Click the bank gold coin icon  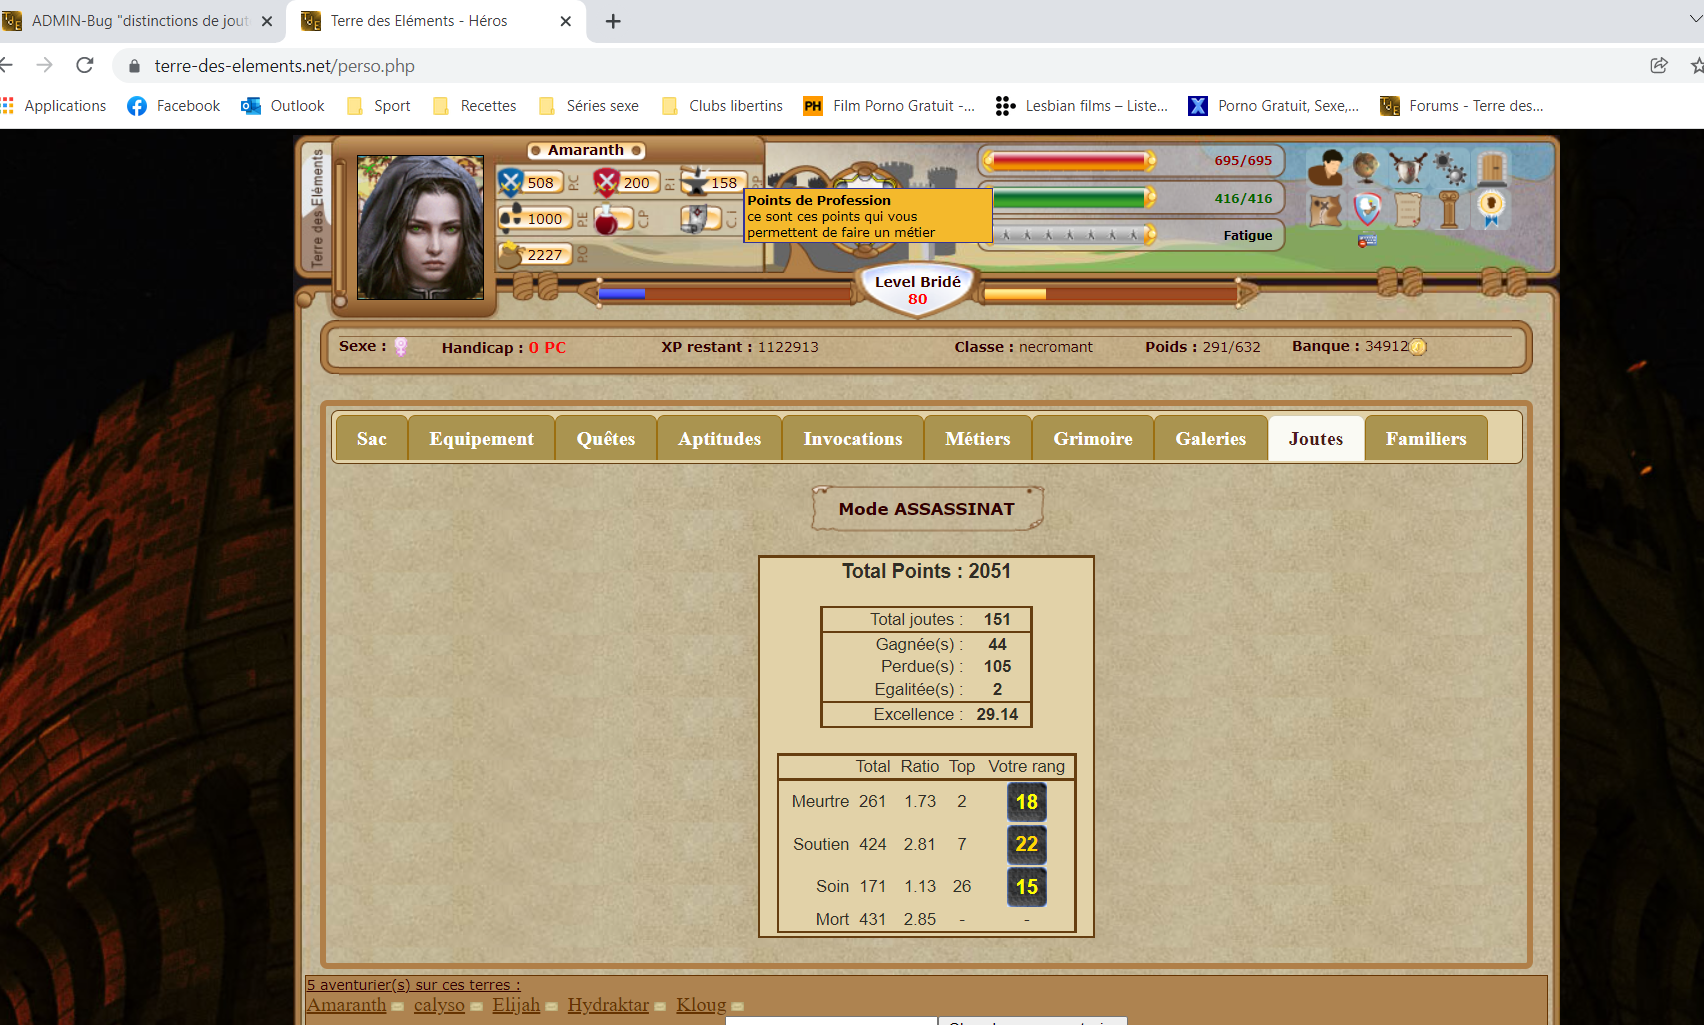coord(1418,347)
